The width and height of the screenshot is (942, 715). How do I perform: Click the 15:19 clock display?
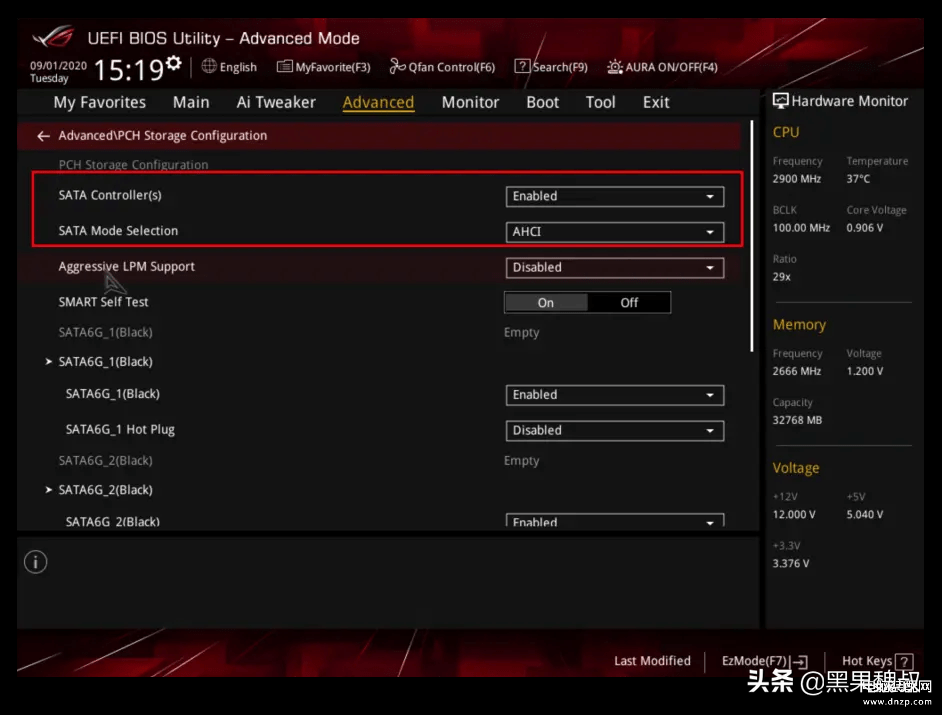coord(129,70)
